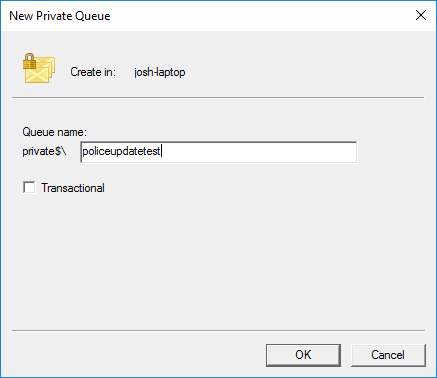437x378 pixels.
Task: Click the separator line below Create in
Action: 218,98
